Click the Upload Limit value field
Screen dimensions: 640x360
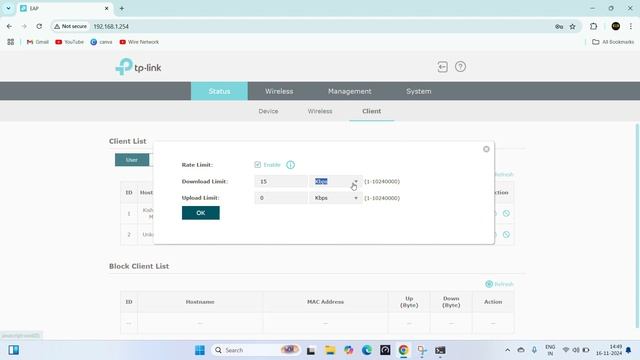(281, 198)
